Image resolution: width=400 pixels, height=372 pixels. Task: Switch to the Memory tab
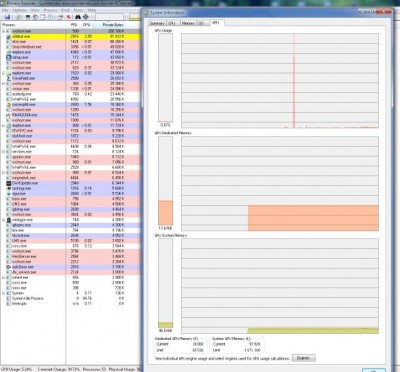188,23
